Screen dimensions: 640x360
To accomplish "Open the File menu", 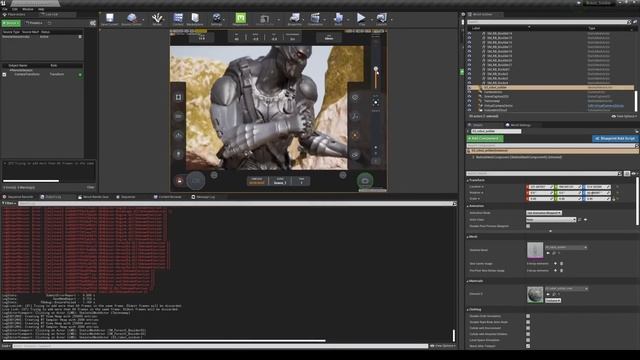I will pyautogui.click(x=4, y=9).
